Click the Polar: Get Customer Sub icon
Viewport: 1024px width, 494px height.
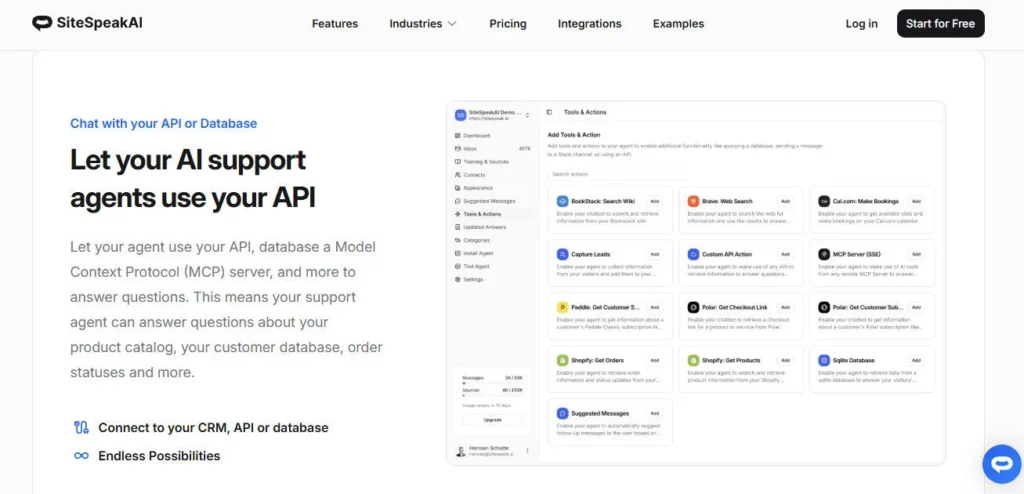824,307
